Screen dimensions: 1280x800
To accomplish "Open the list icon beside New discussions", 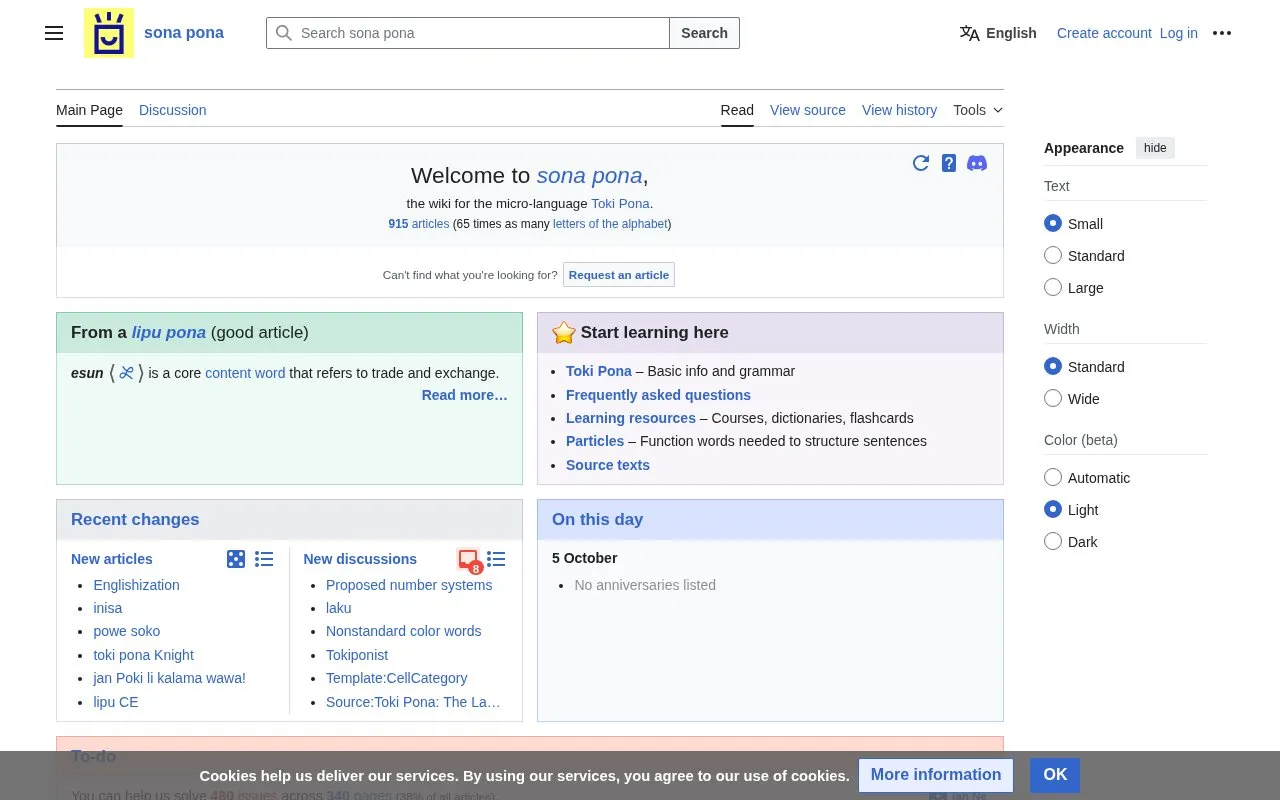I will 496,559.
